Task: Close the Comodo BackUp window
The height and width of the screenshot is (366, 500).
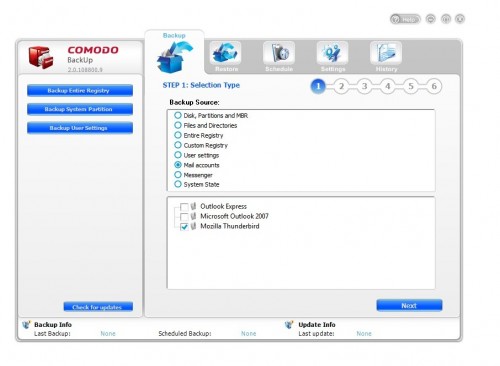Action: (460, 19)
